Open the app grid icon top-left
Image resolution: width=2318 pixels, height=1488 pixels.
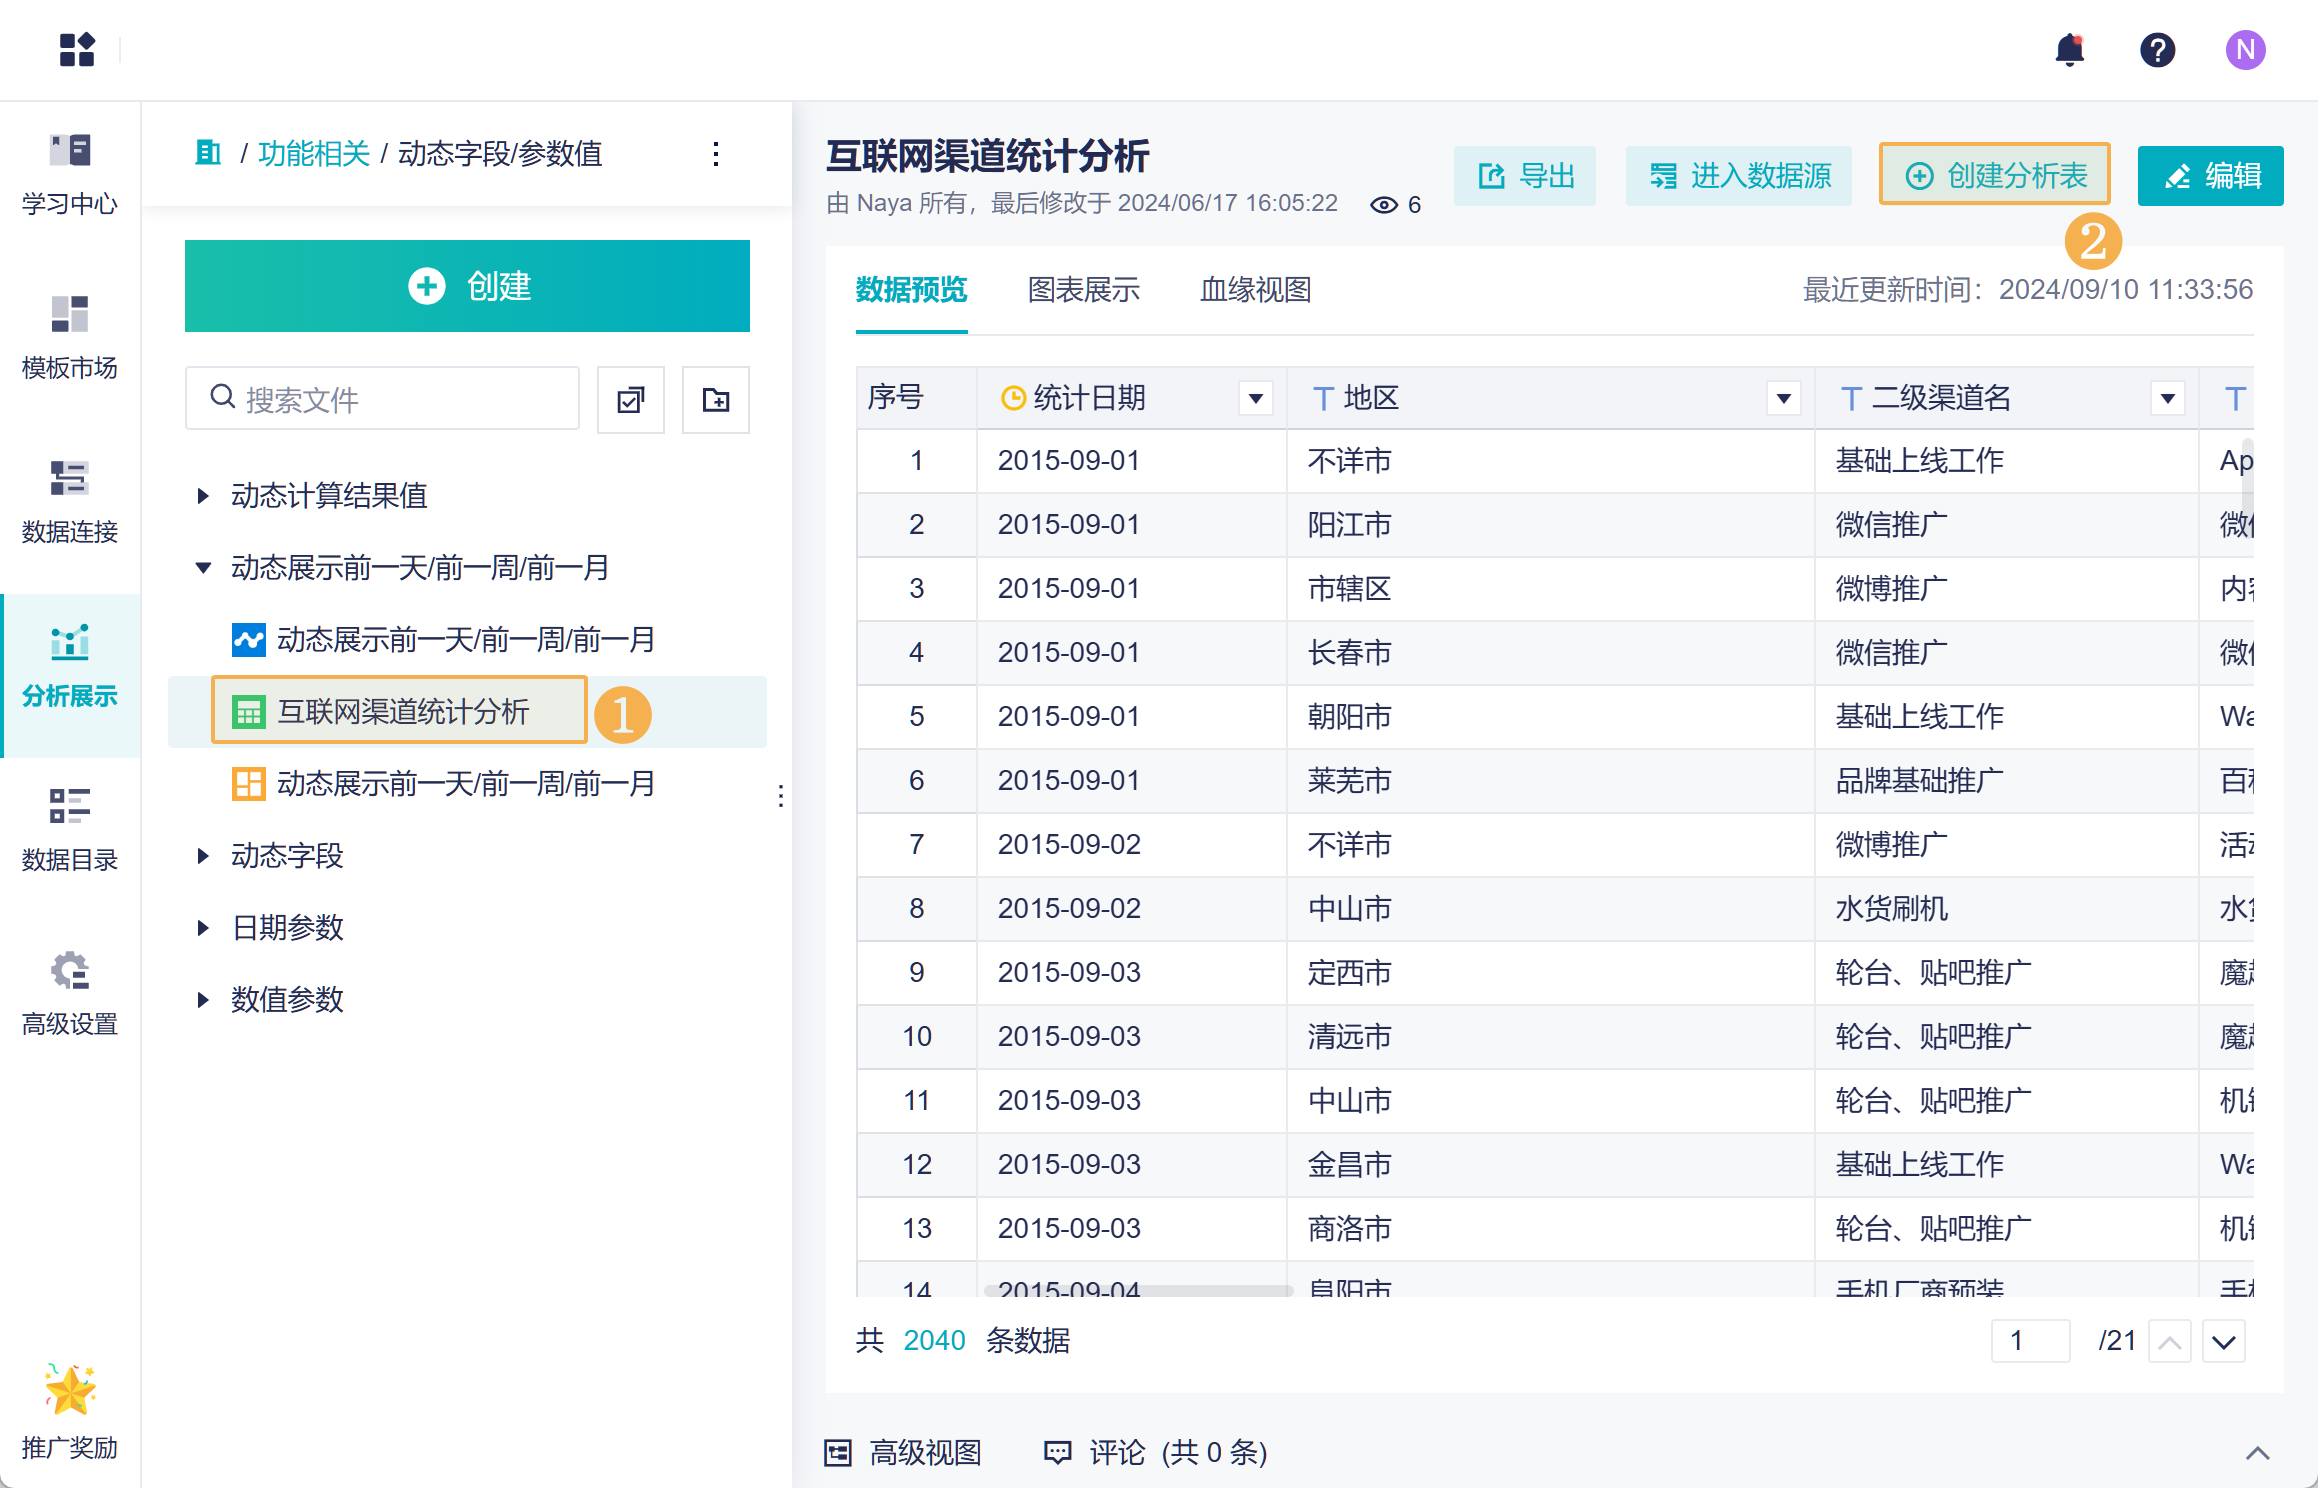point(76,50)
